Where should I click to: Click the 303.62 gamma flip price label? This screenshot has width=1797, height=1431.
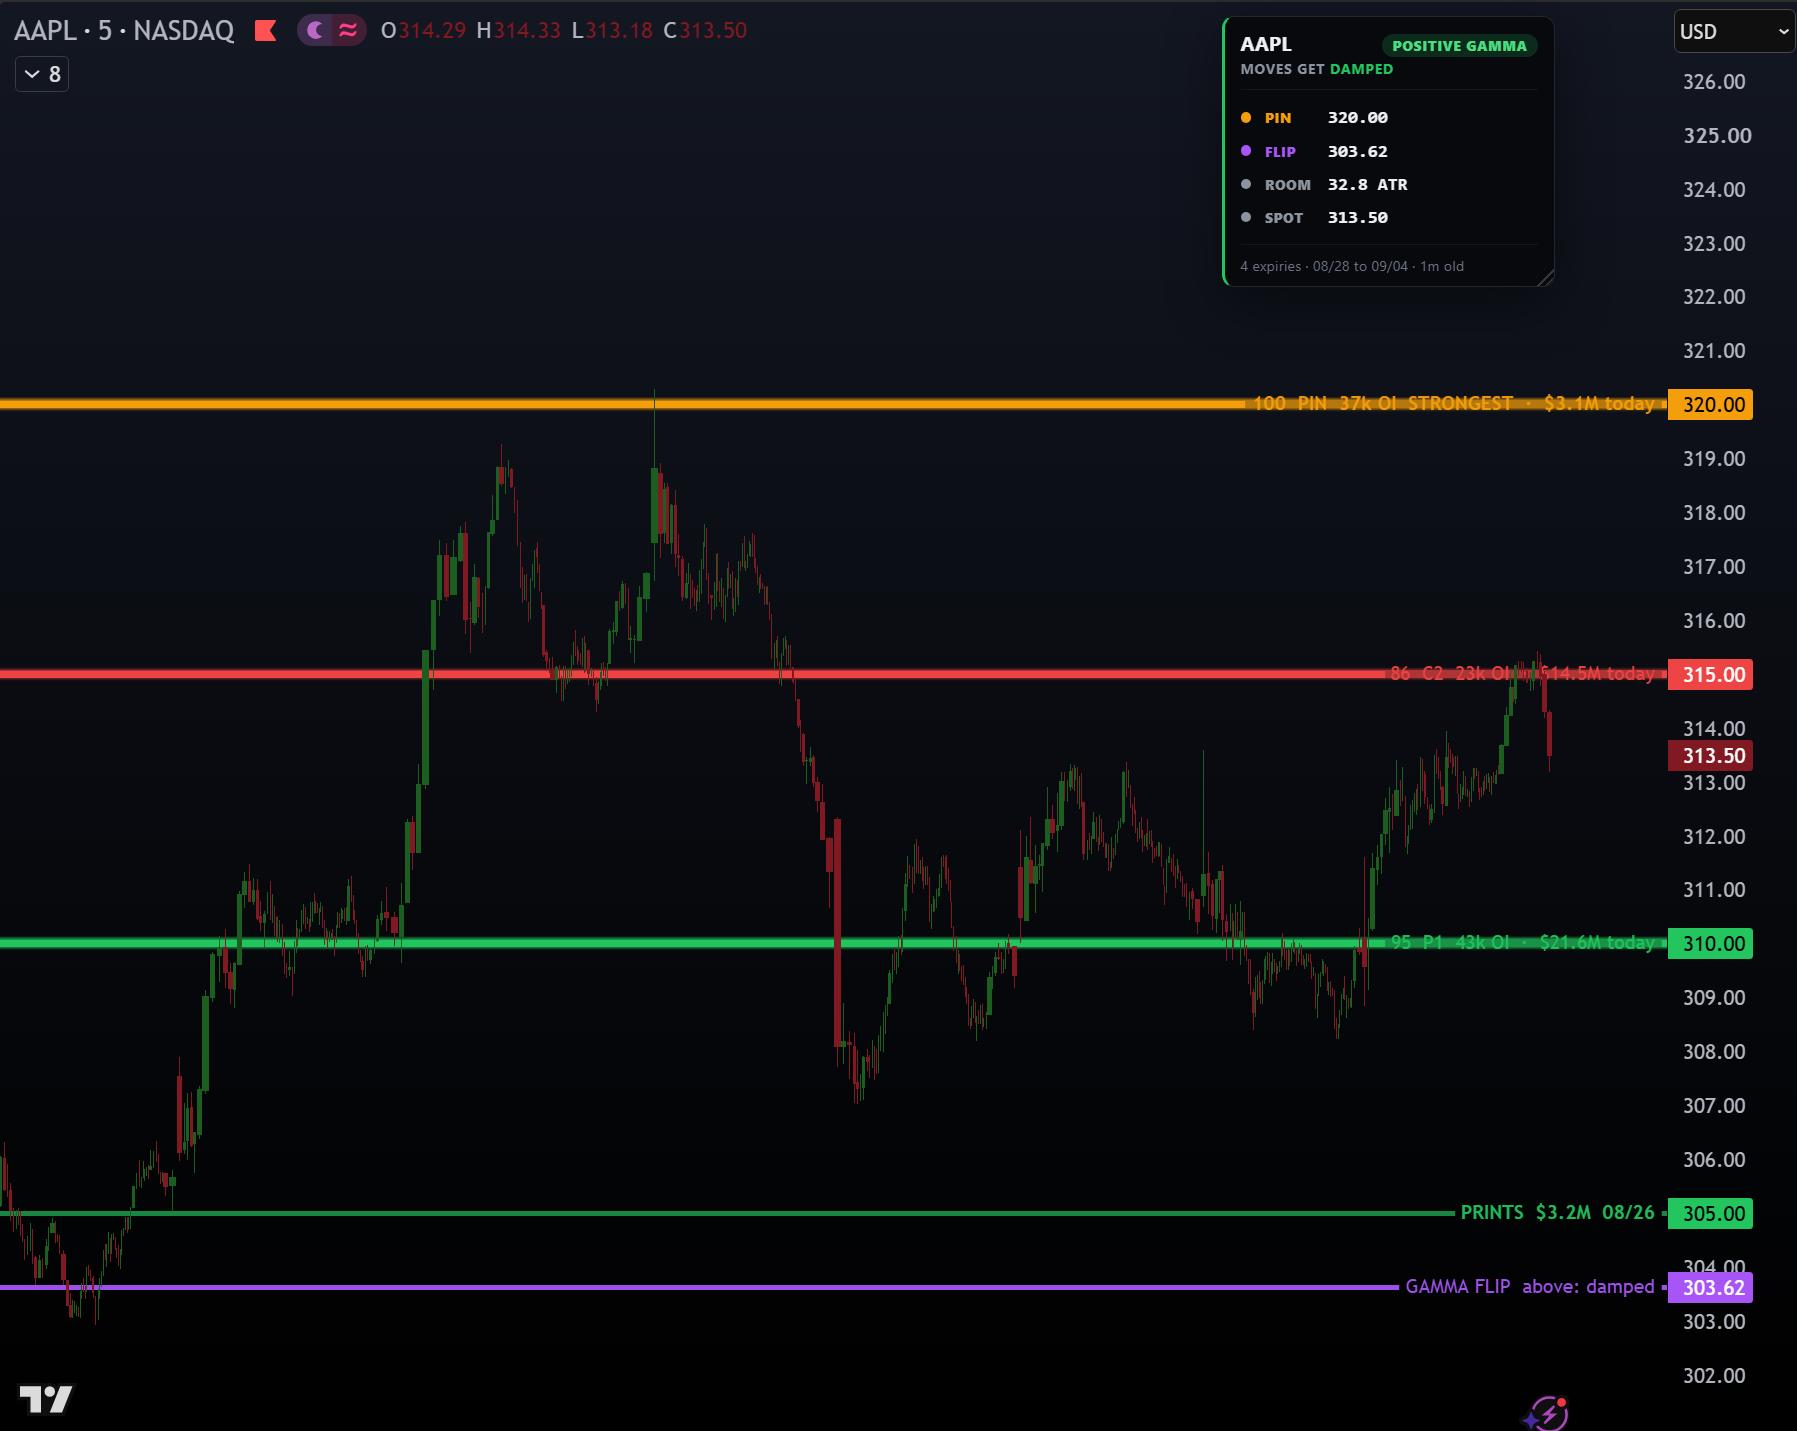click(1710, 1287)
